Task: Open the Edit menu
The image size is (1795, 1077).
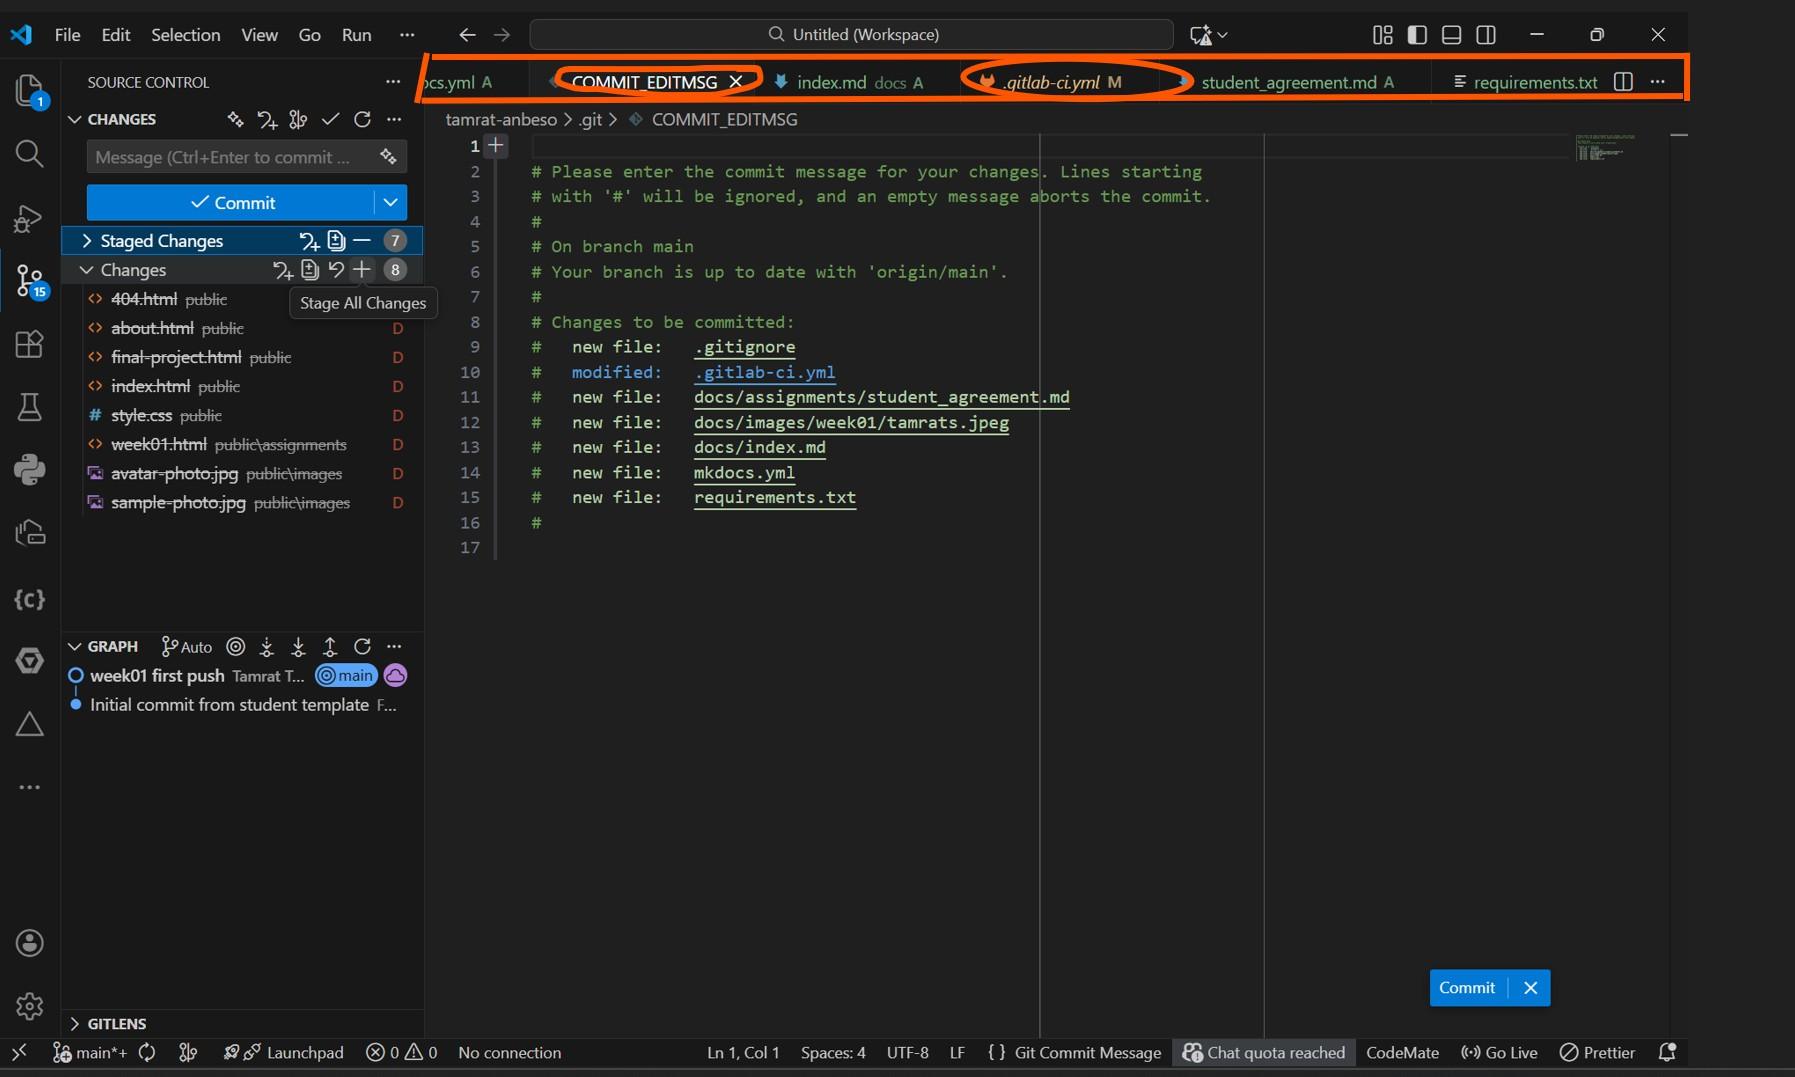Action: pyautogui.click(x=116, y=35)
